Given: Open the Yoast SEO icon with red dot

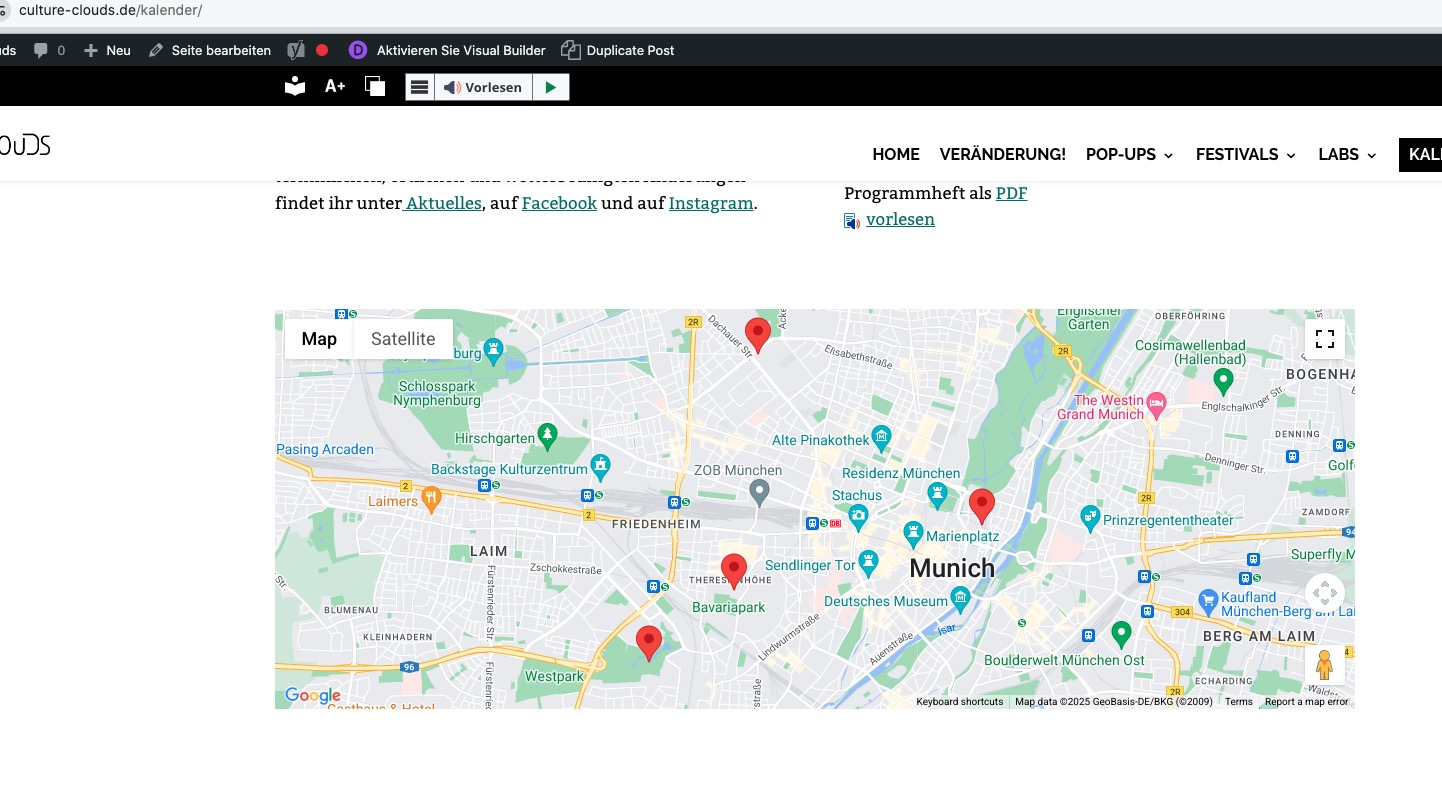Looking at the screenshot, I should click(x=307, y=50).
